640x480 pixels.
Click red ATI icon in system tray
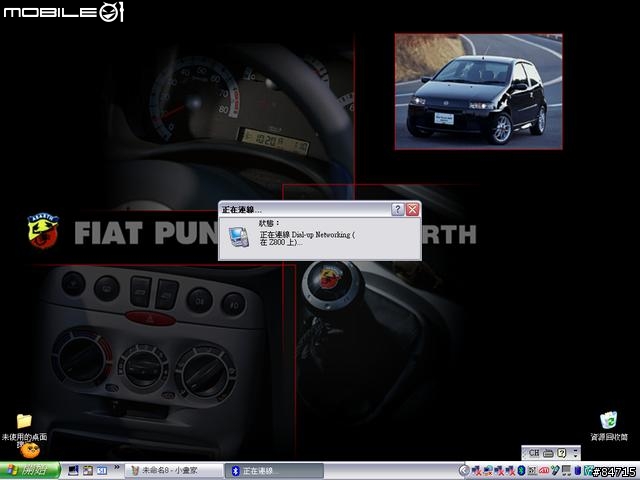coord(544,471)
